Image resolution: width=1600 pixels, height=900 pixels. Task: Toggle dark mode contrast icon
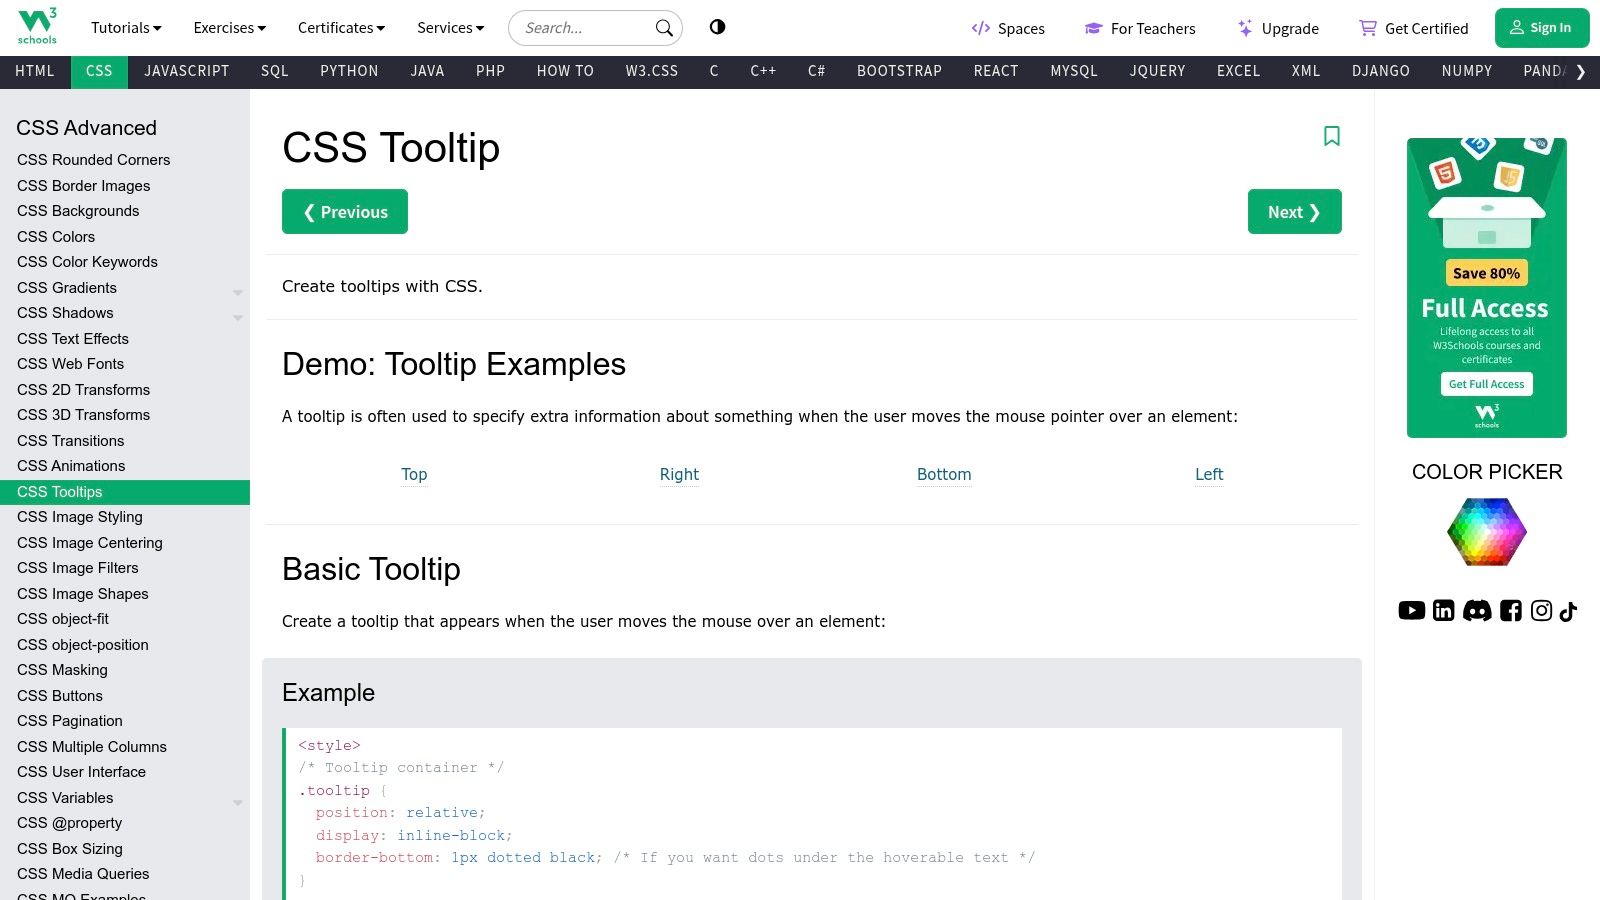(717, 27)
